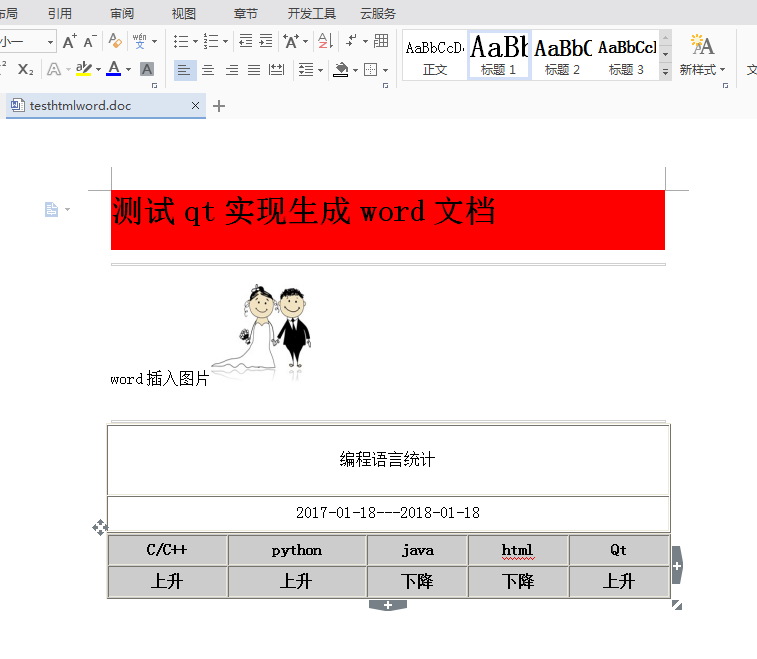Clear formatting with the eraser icon
757x659 pixels.
(x=115, y=41)
